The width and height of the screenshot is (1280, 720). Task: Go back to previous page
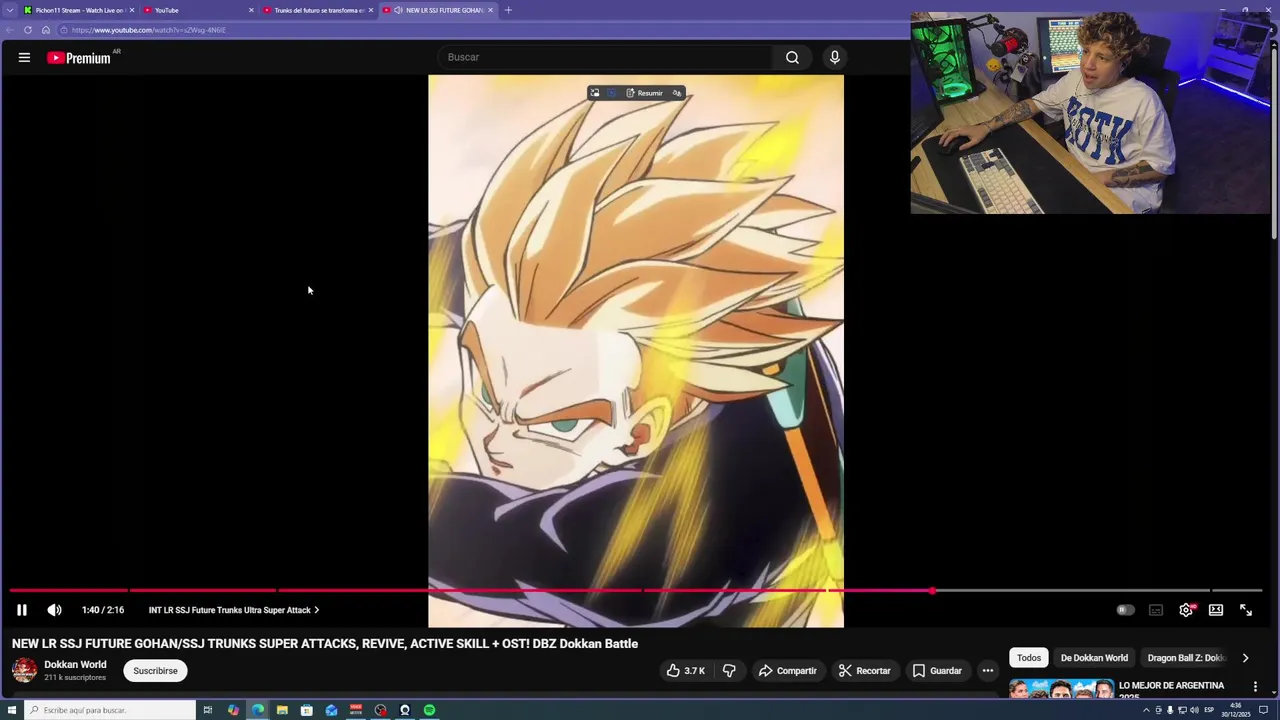[x=10, y=30]
